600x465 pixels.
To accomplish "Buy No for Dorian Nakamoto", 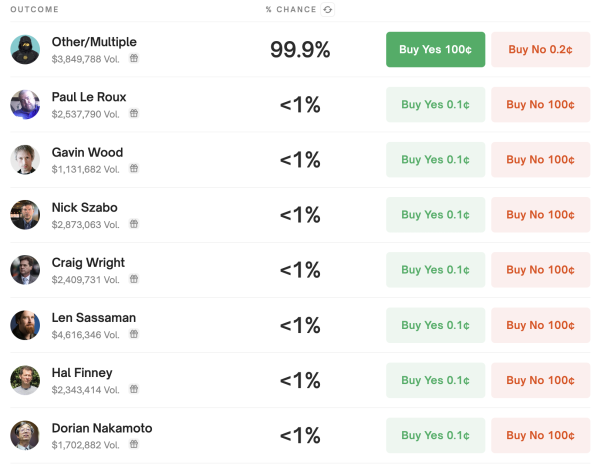I will (540, 435).
